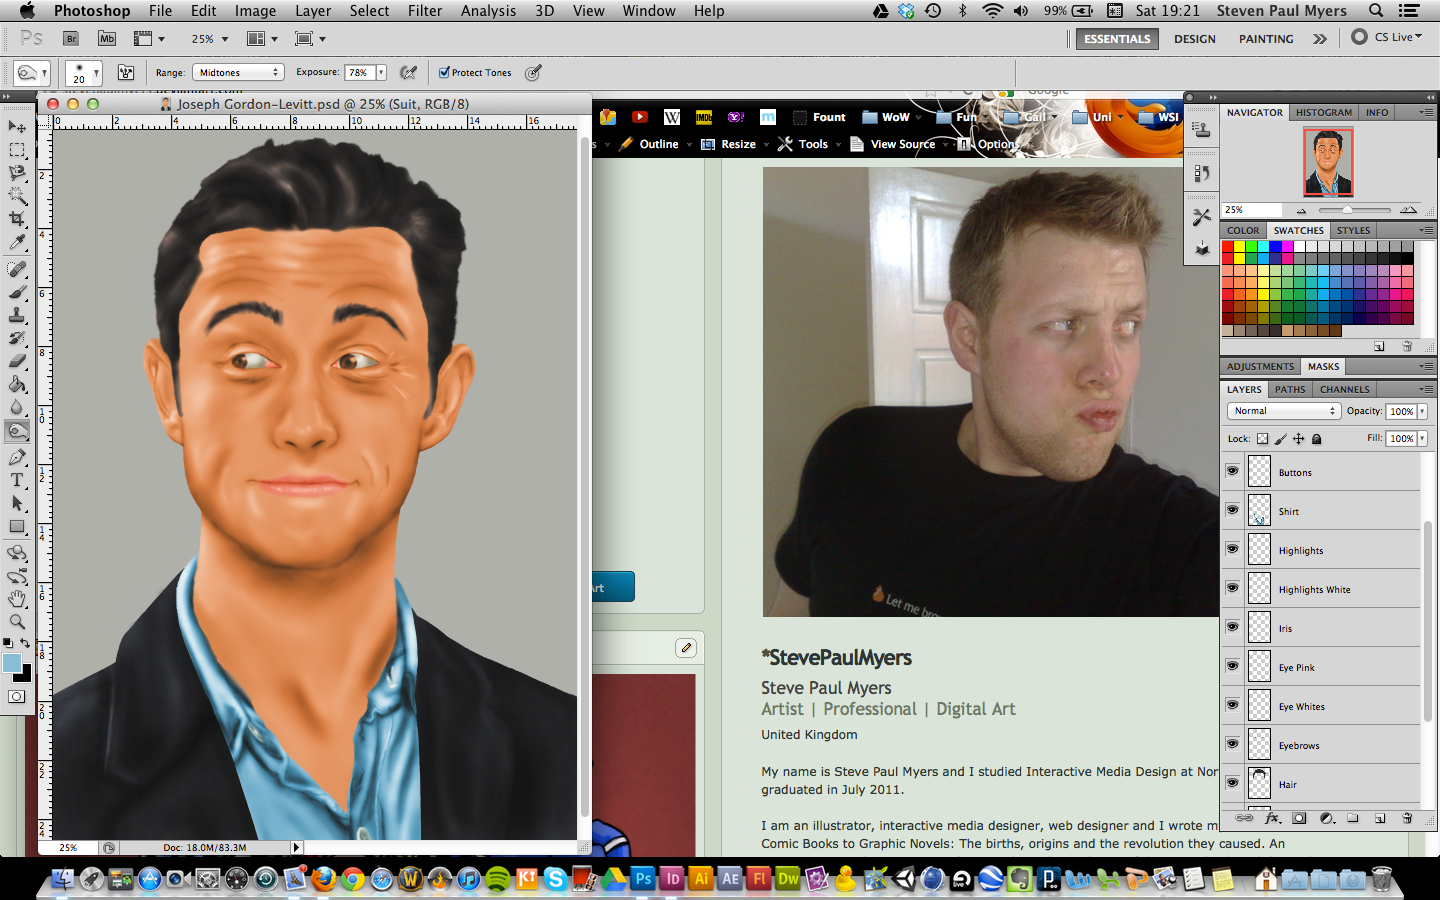Image resolution: width=1440 pixels, height=900 pixels.
Task: Click the Navigator portrait thumbnail
Action: click(1328, 162)
